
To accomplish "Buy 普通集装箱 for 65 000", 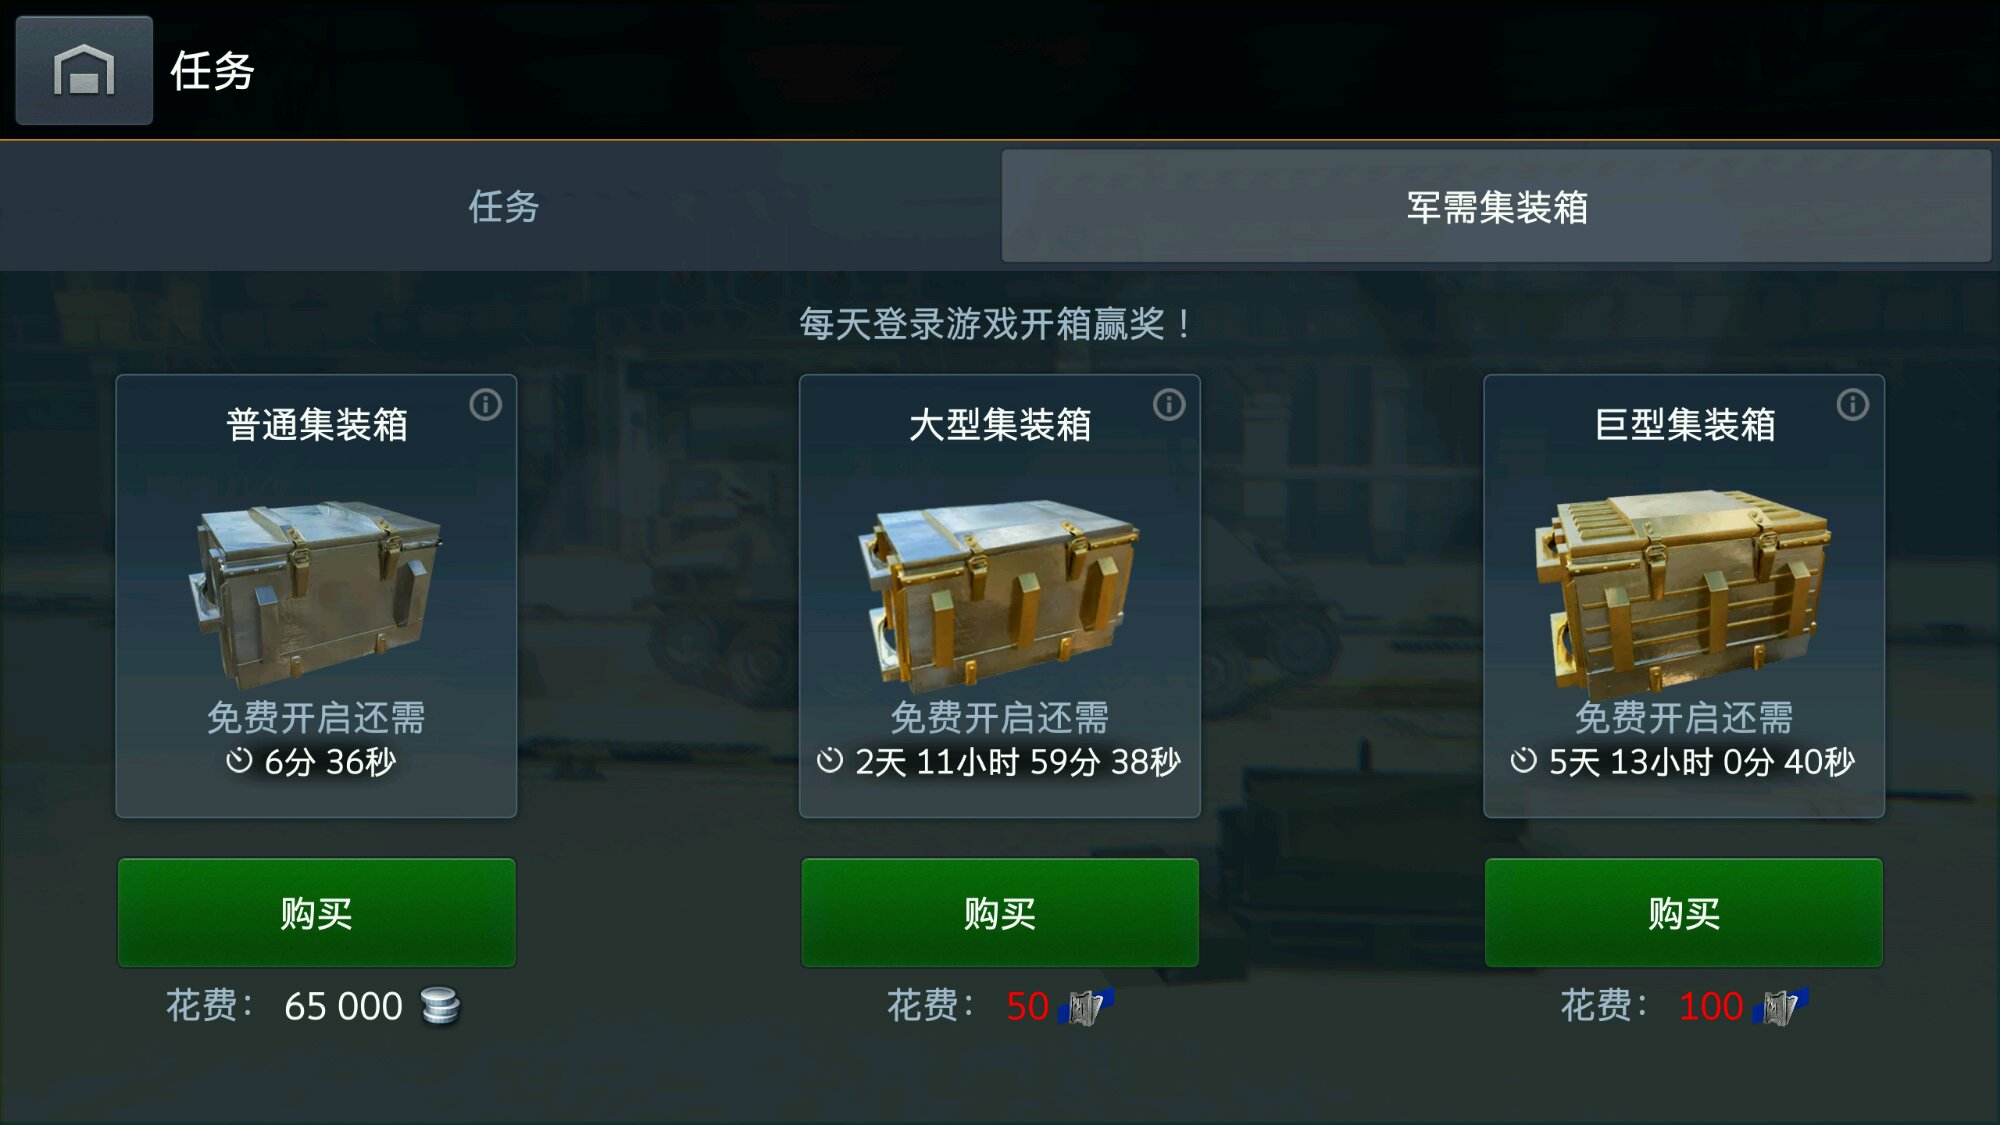I will [x=317, y=913].
